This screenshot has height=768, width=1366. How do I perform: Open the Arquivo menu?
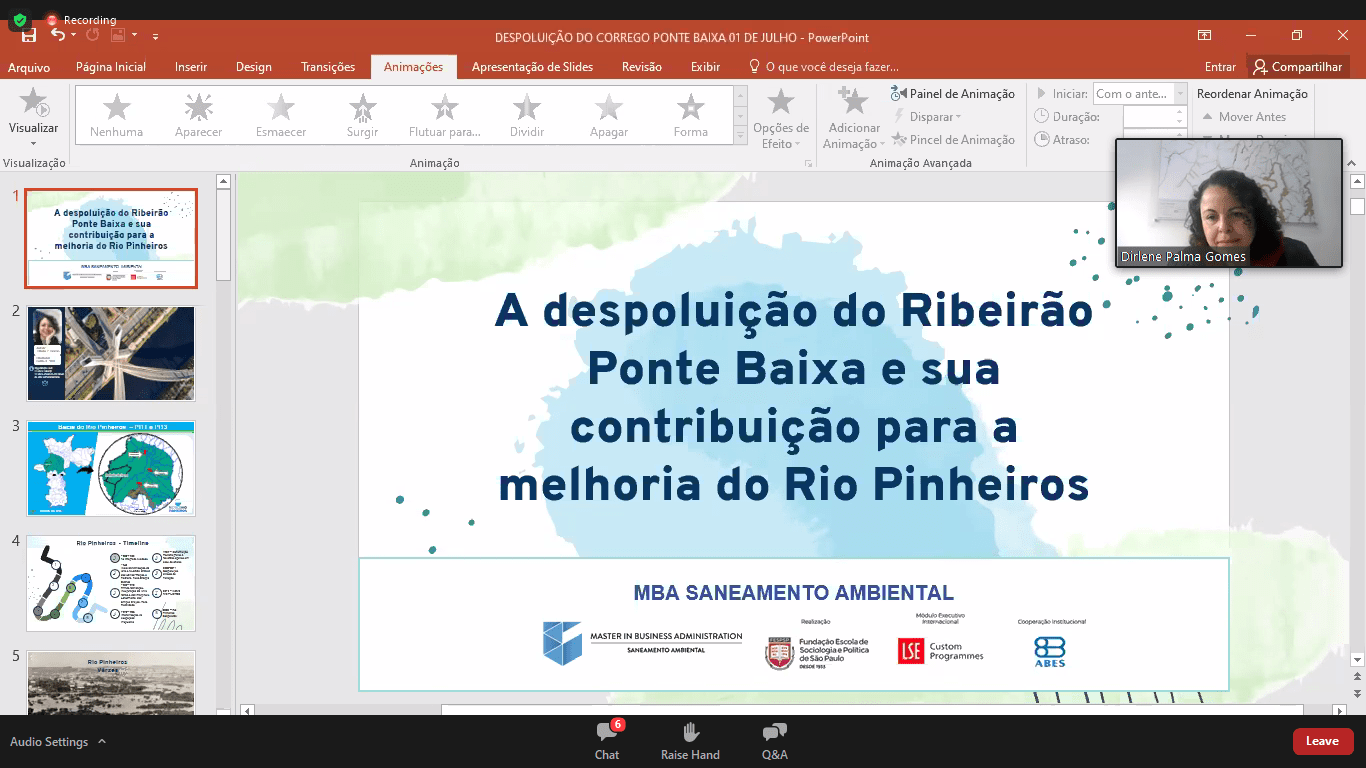point(29,67)
